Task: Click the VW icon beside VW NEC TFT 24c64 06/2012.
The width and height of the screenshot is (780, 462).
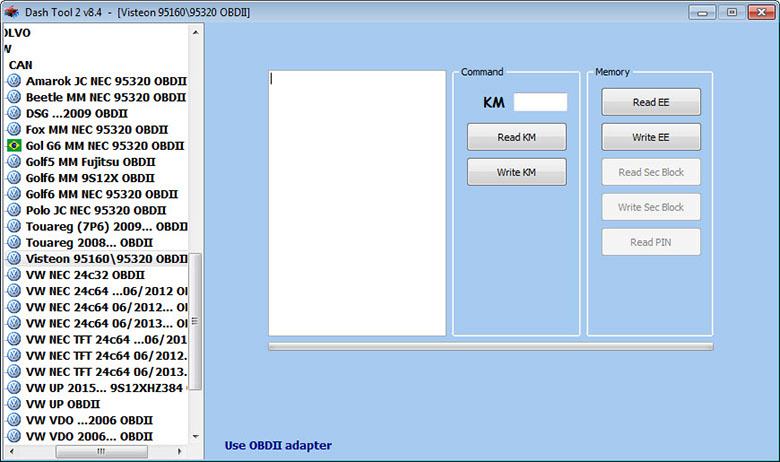Action: pyautogui.click(x=14, y=356)
